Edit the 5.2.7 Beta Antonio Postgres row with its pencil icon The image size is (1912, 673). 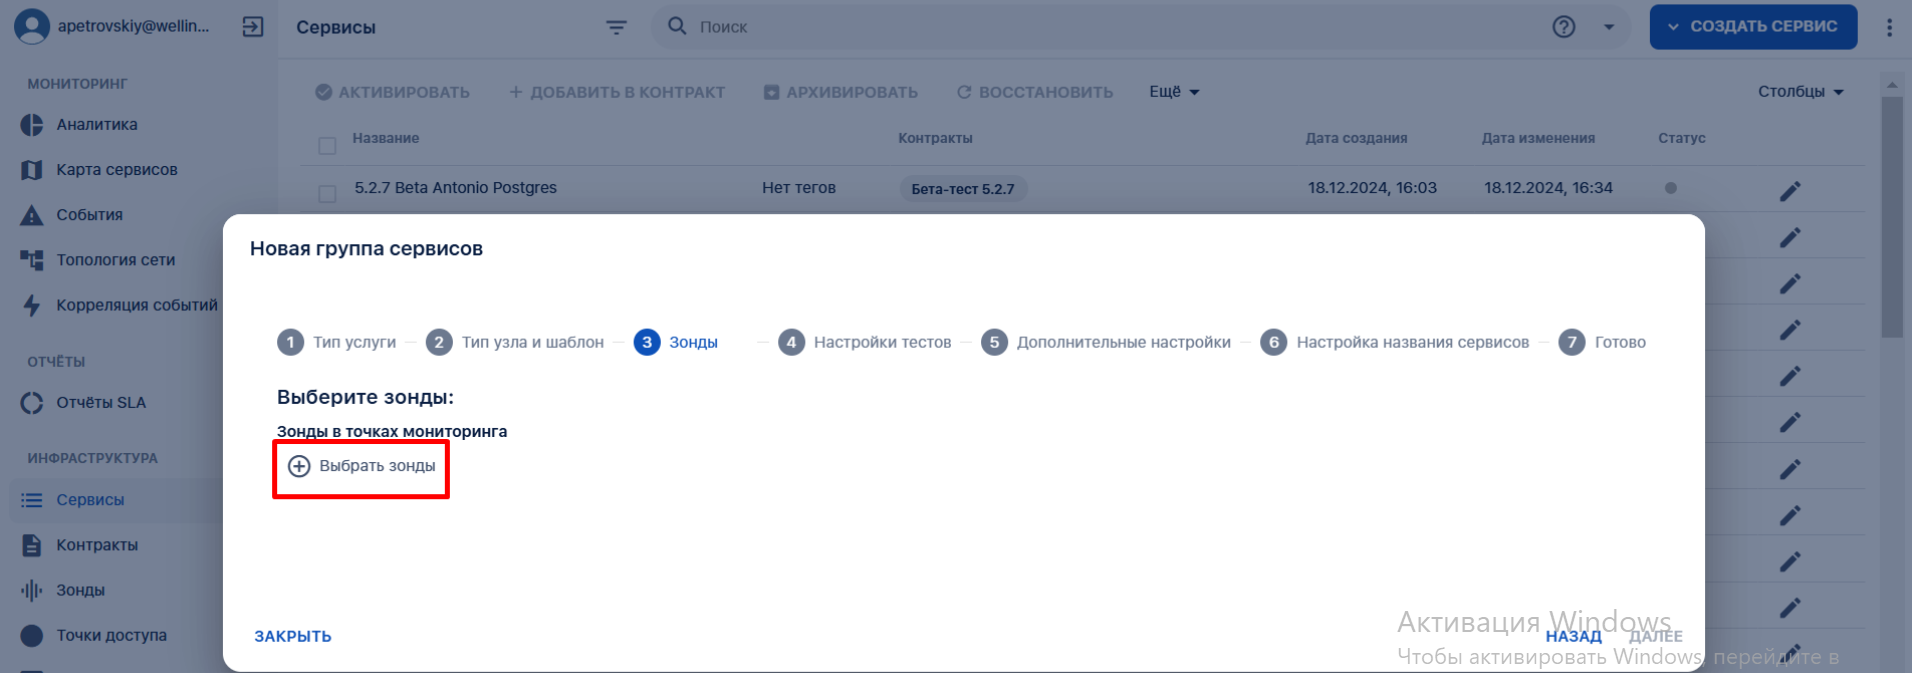point(1790,191)
